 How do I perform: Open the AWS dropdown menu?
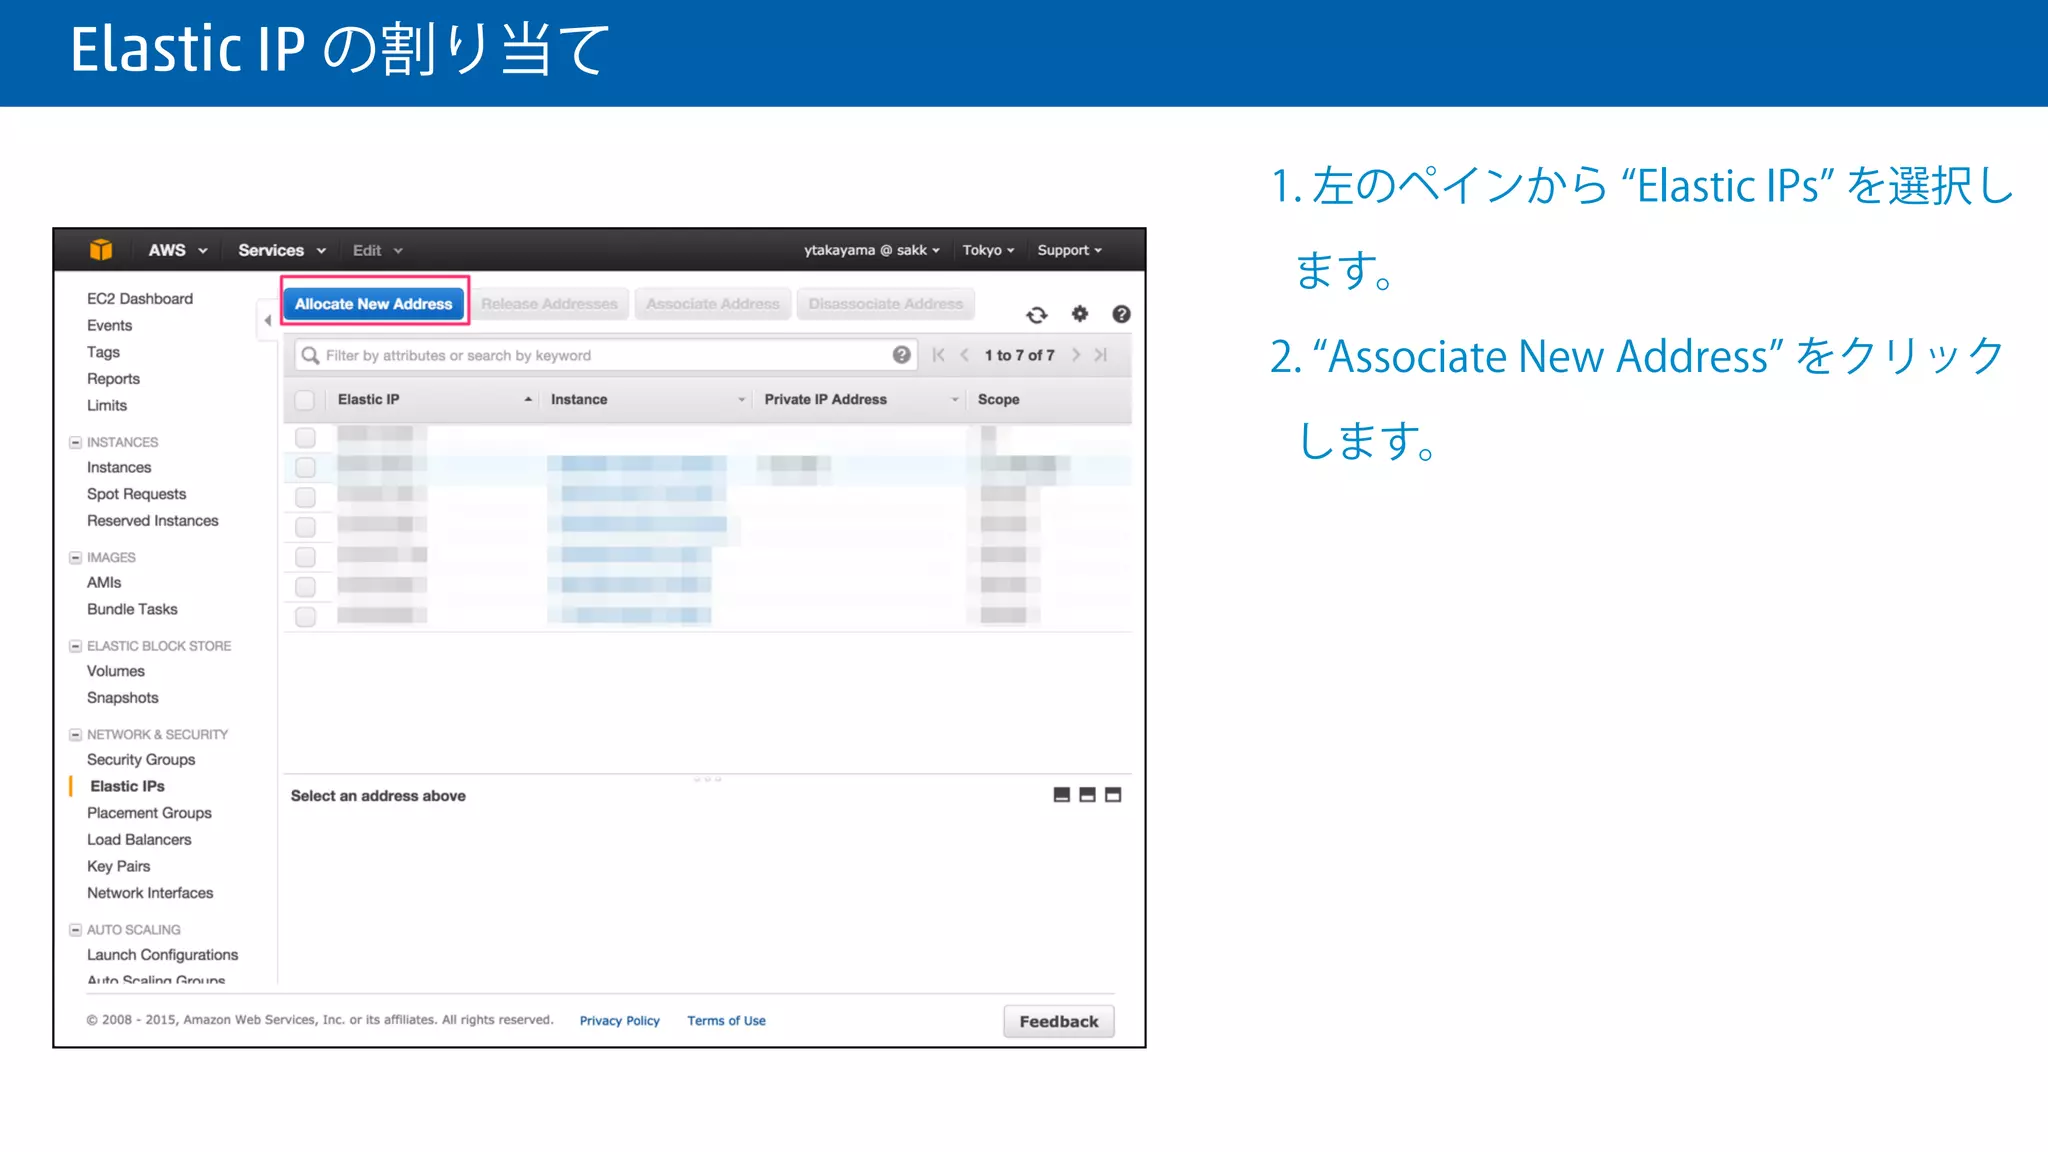point(178,250)
